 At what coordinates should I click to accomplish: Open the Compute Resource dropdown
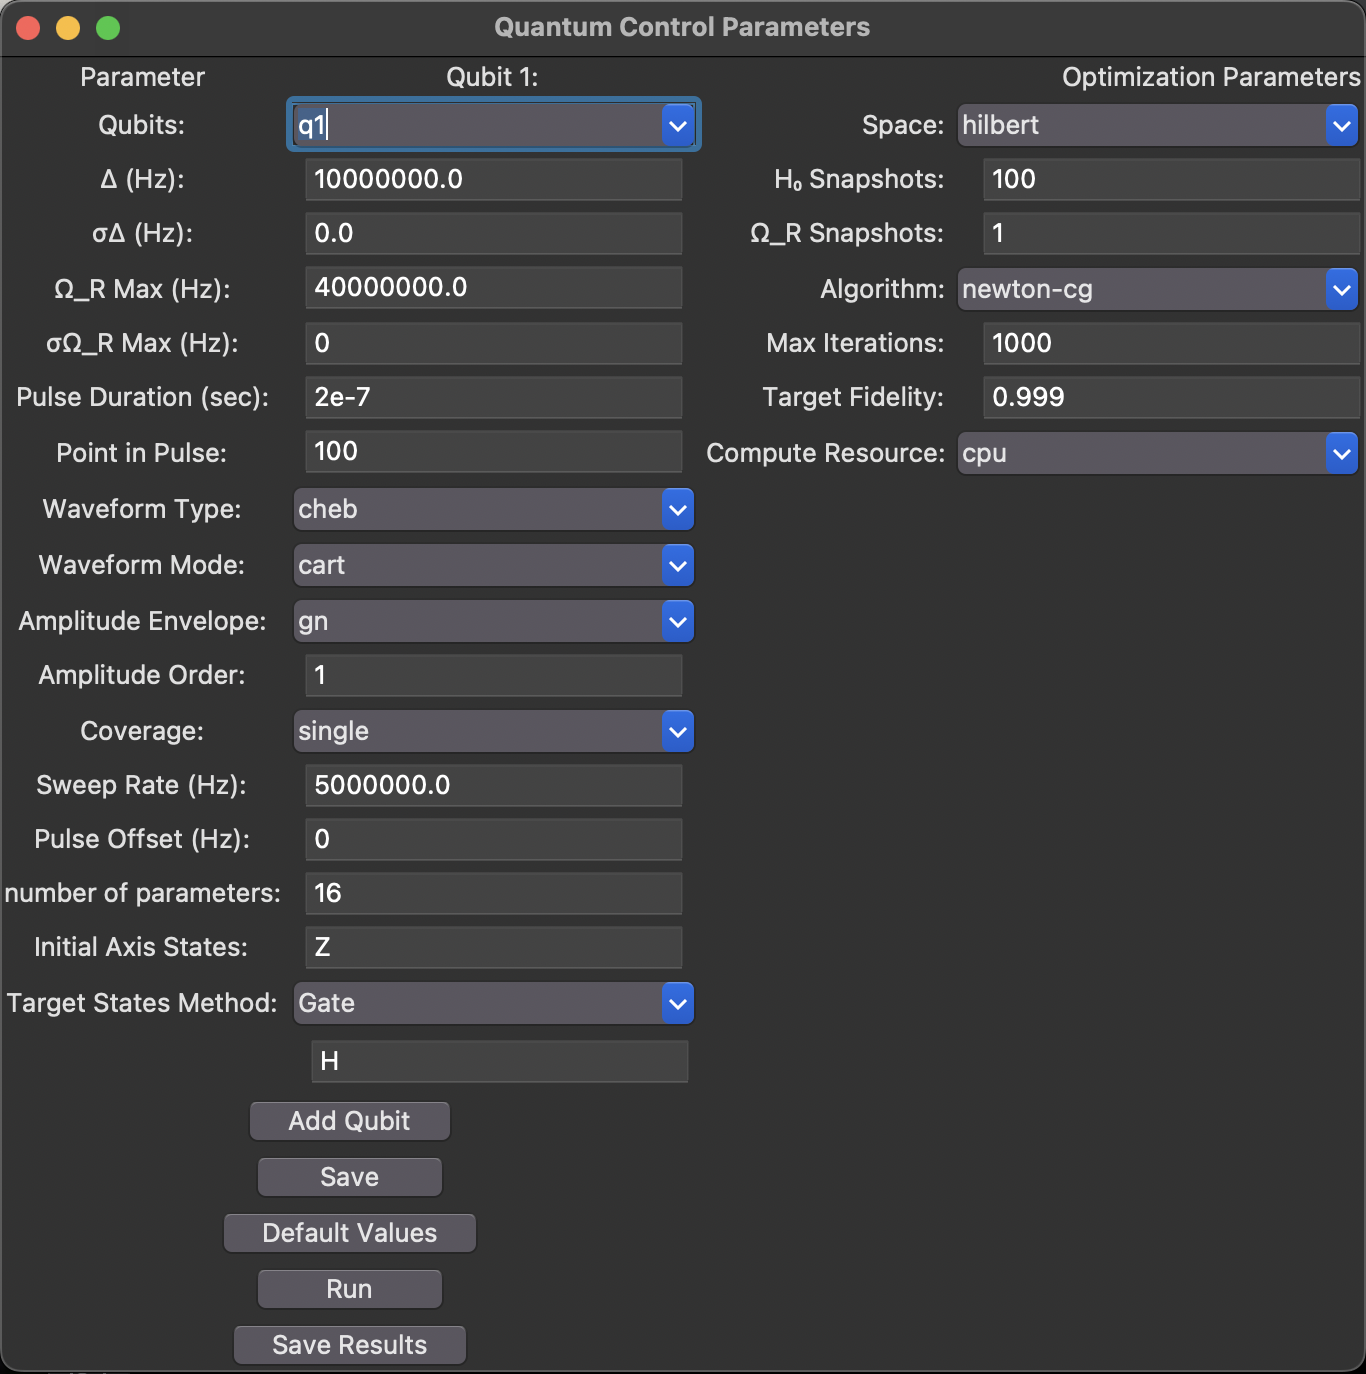[x=1158, y=453]
